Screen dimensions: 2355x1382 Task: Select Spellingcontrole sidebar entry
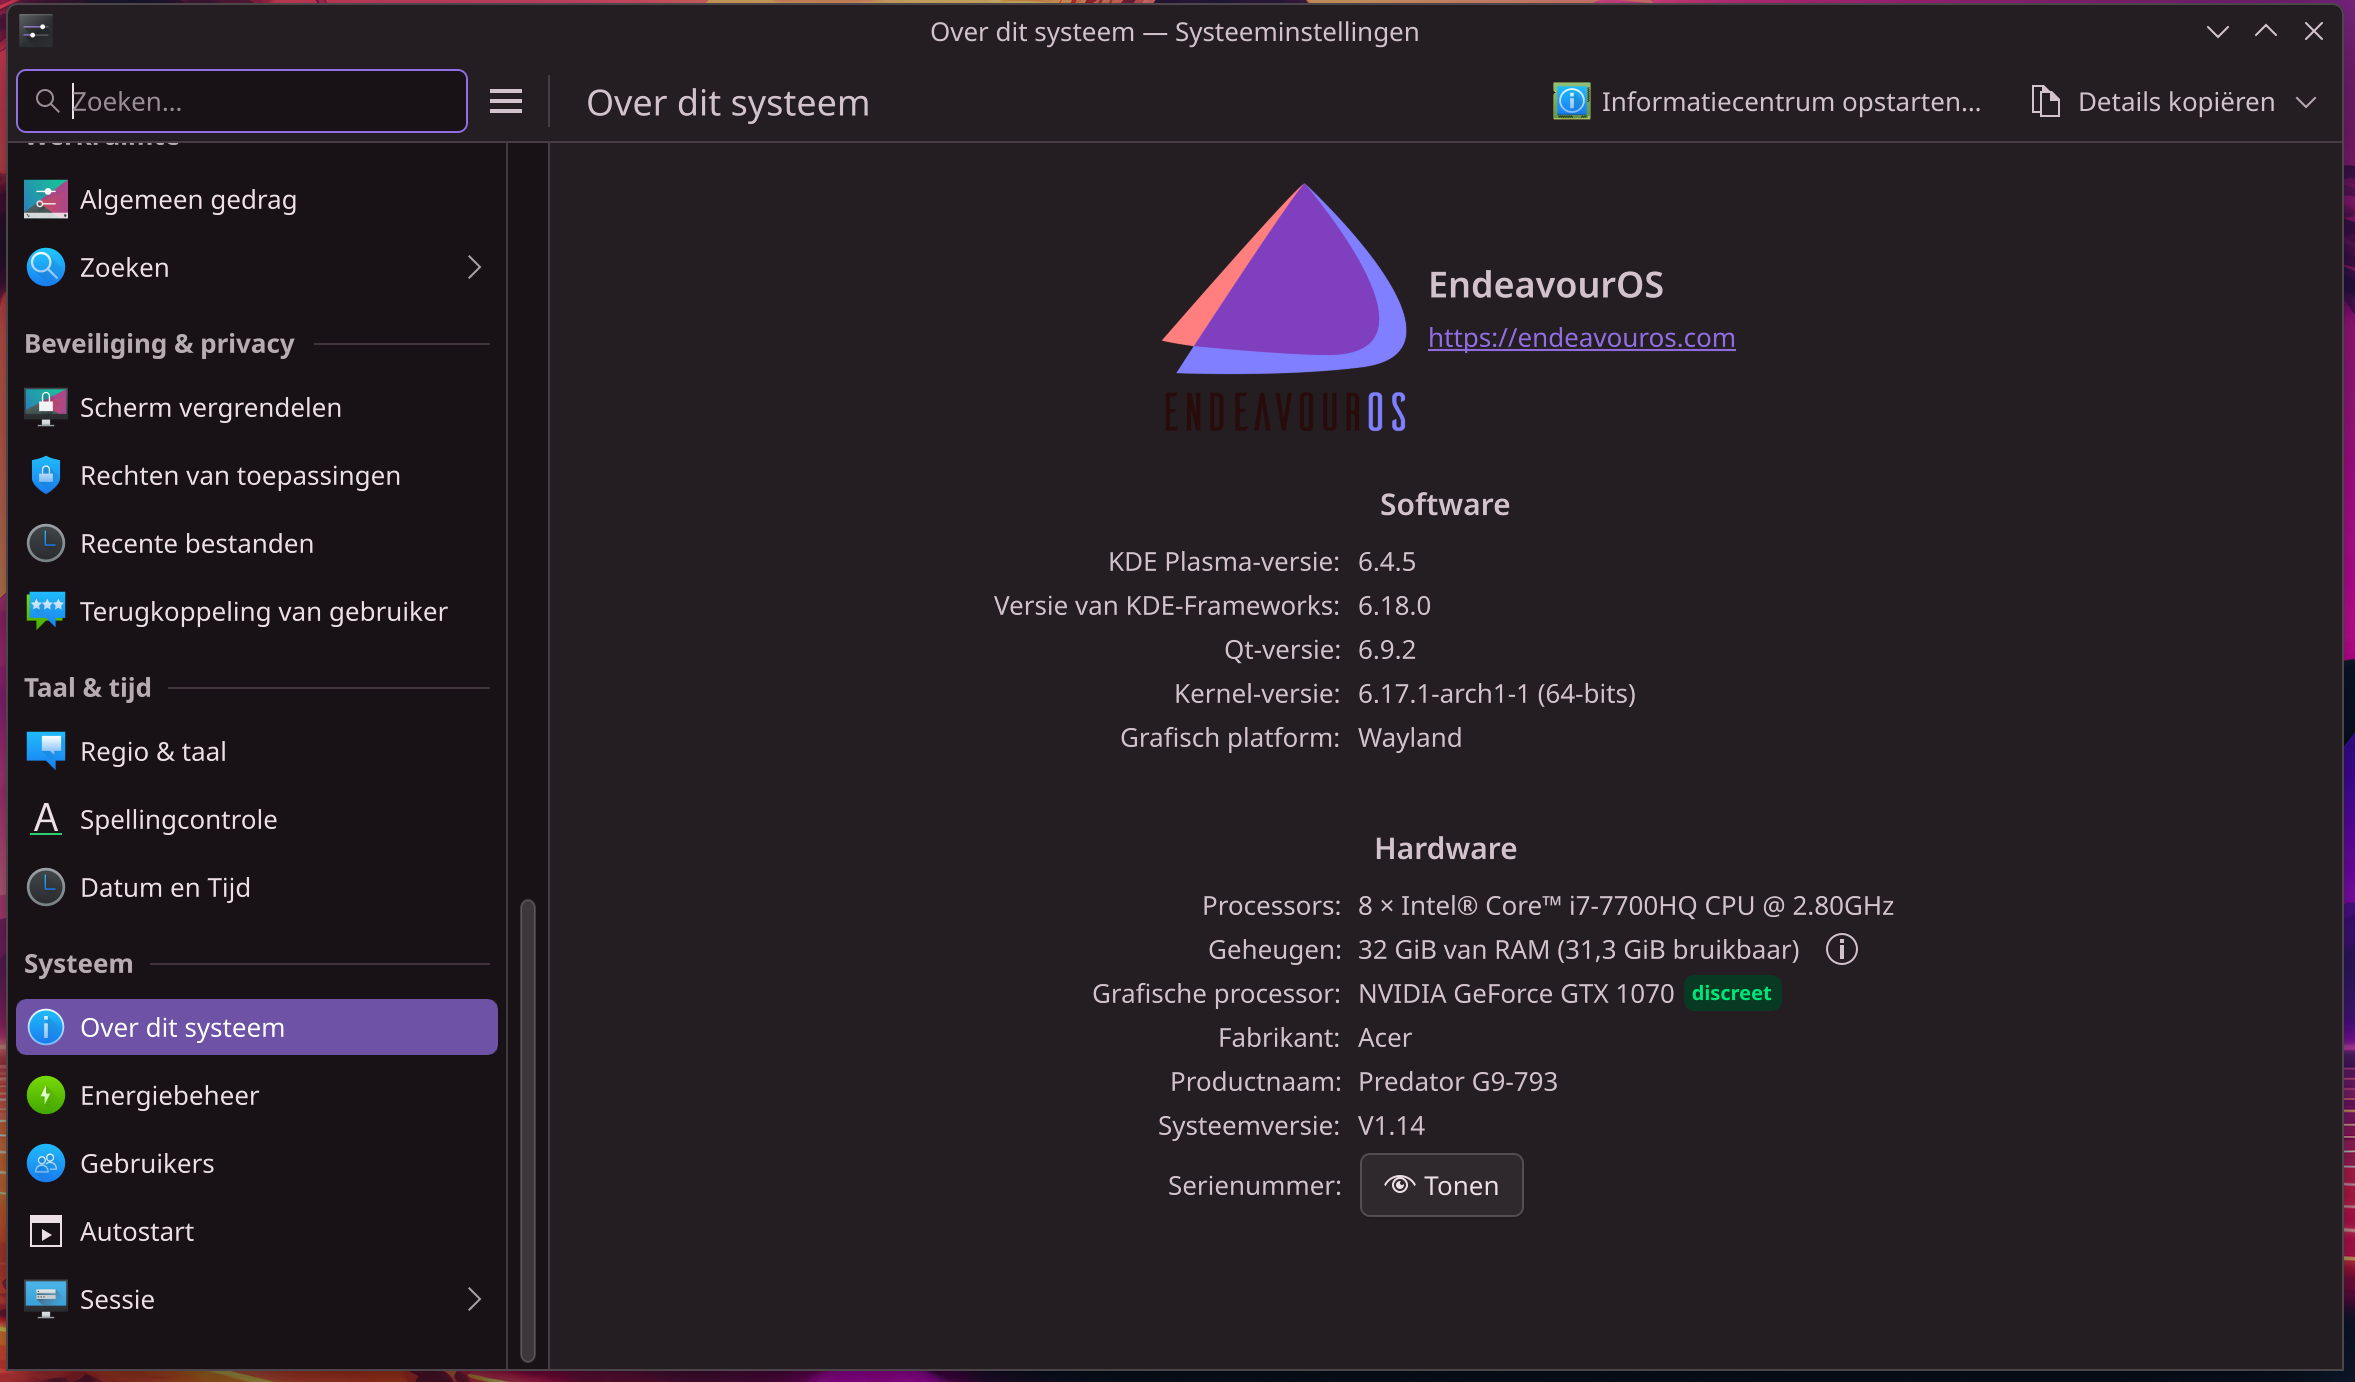click(178, 819)
